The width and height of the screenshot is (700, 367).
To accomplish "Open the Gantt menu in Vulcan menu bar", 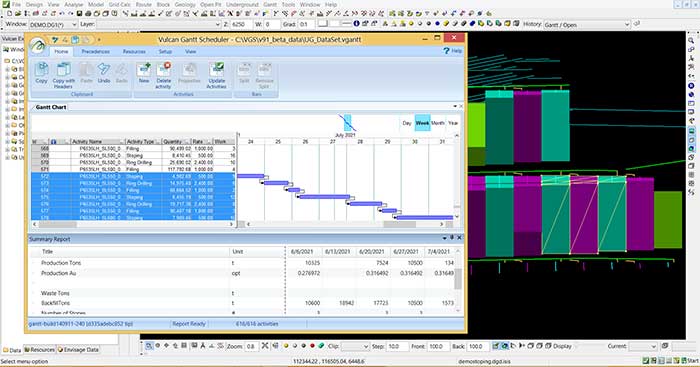I will (x=270, y=4).
